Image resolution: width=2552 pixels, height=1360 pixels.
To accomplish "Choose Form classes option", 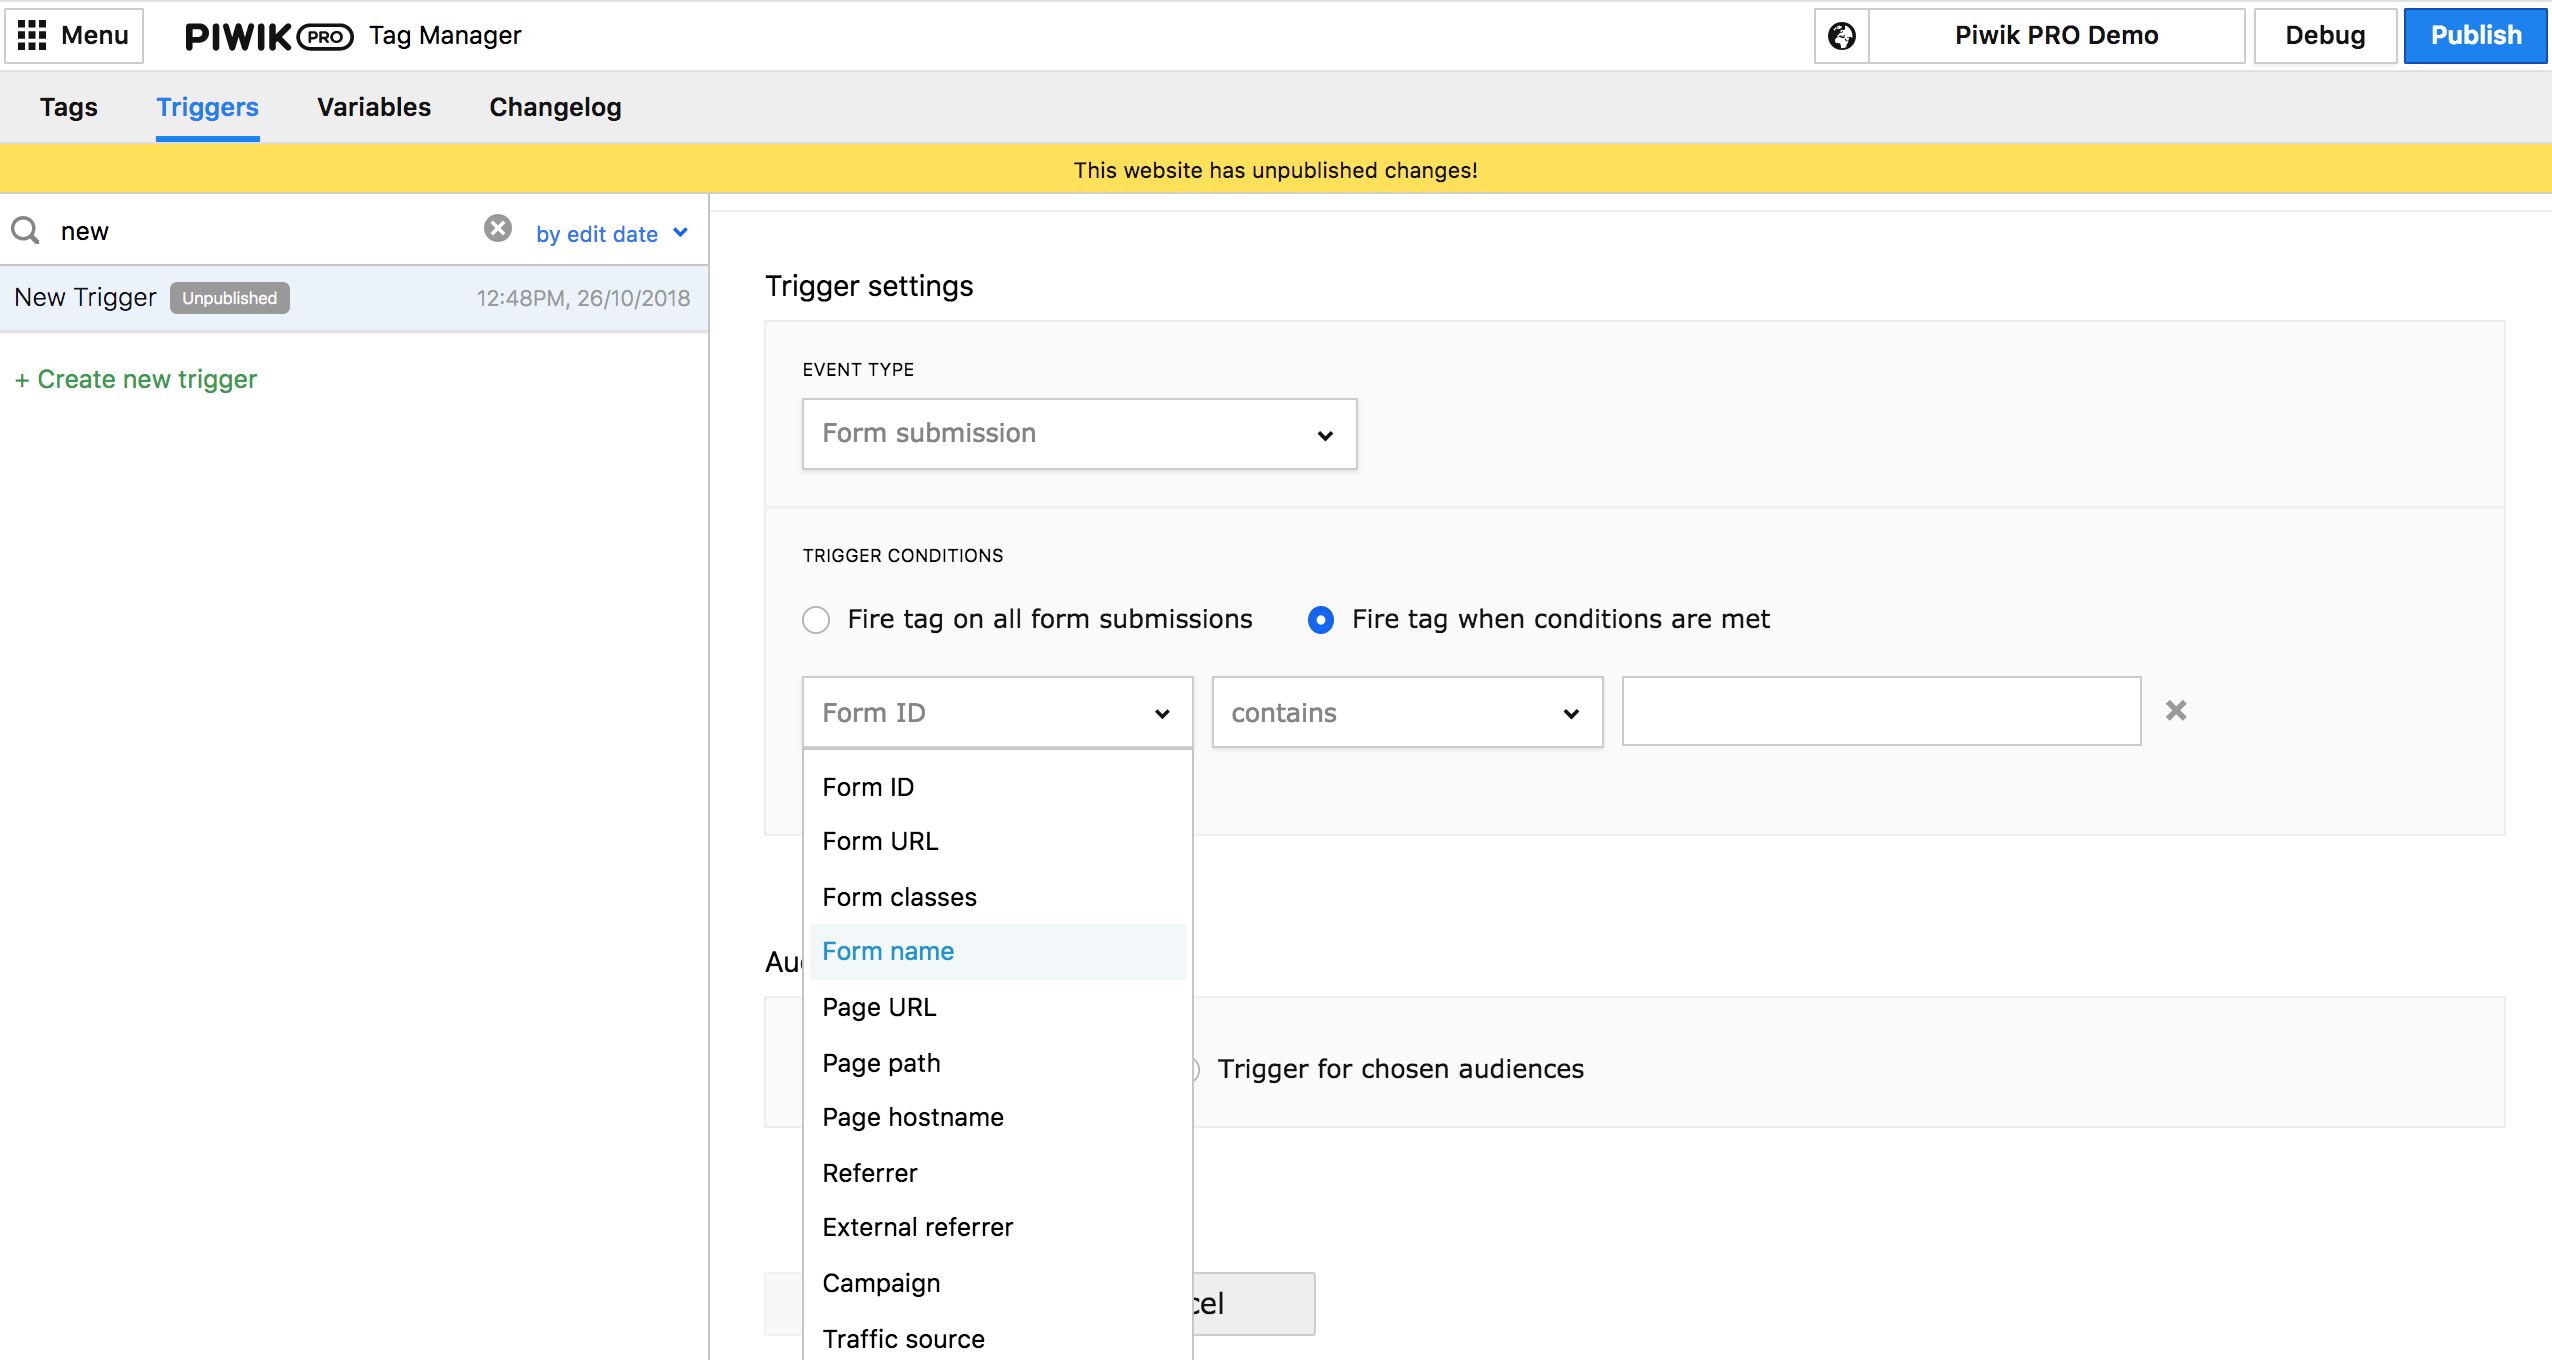I will 997,897.
